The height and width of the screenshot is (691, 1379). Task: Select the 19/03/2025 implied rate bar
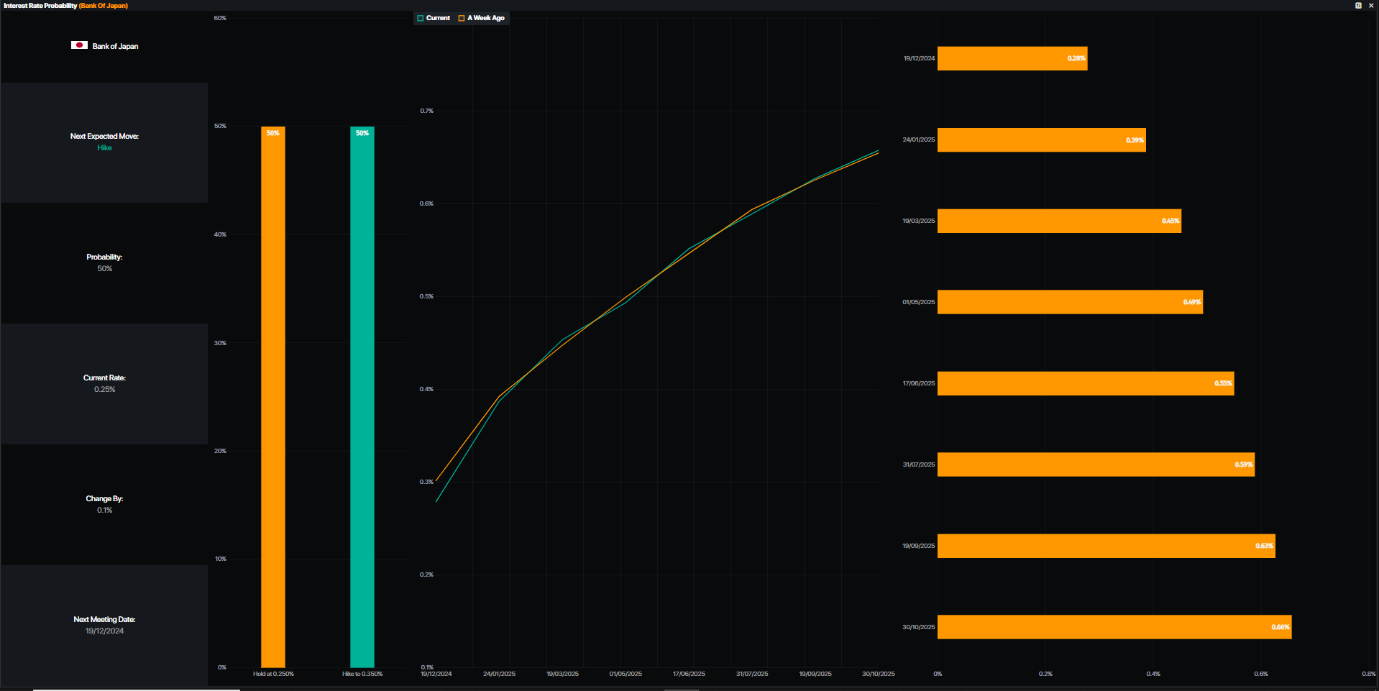pos(1059,221)
